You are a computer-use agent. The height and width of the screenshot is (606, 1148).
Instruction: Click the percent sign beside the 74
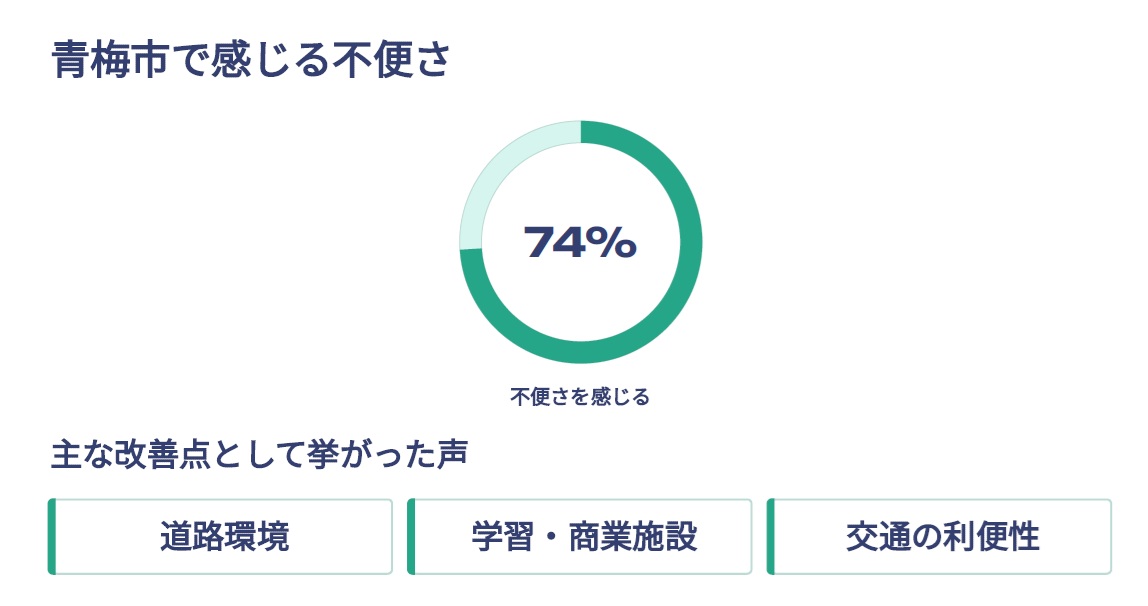point(613,242)
